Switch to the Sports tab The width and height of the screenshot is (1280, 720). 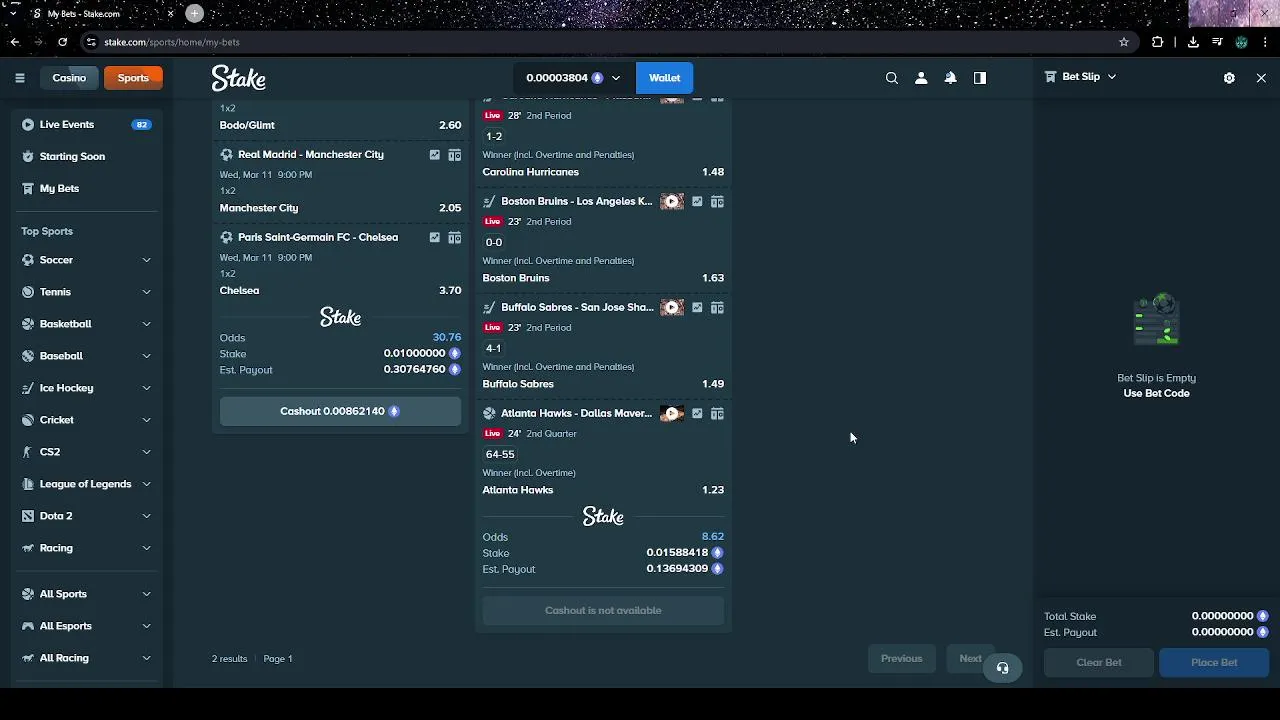point(132,78)
